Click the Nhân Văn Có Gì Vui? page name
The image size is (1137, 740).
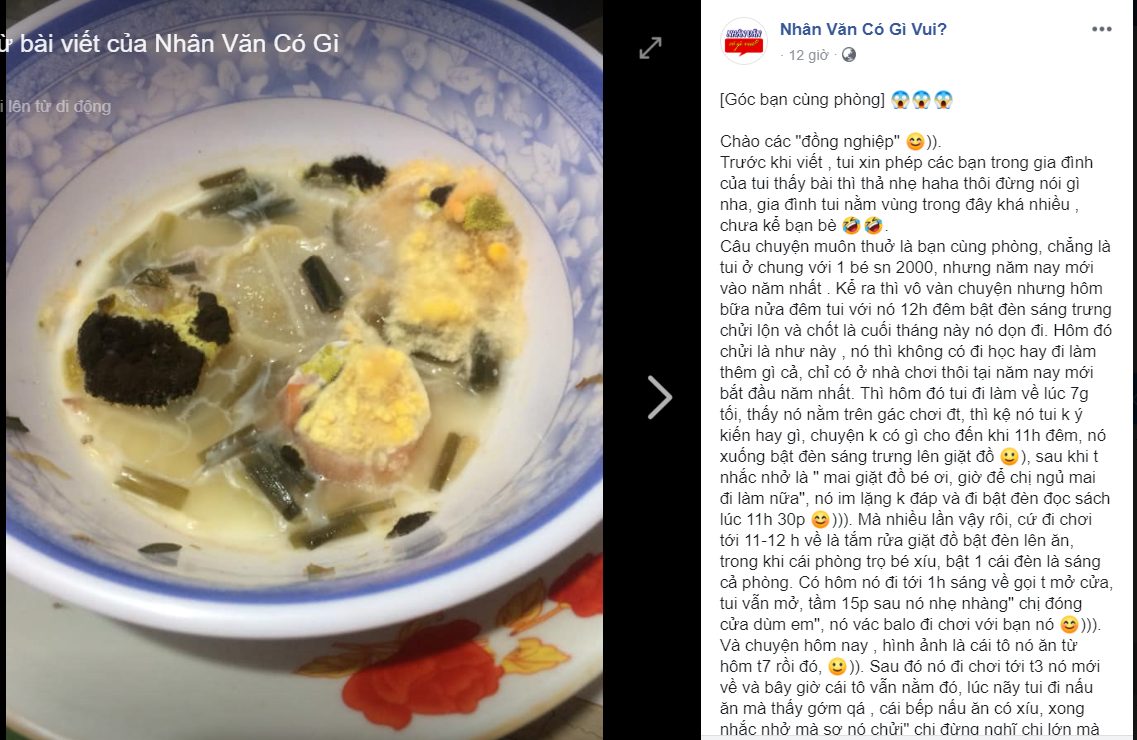click(x=863, y=29)
